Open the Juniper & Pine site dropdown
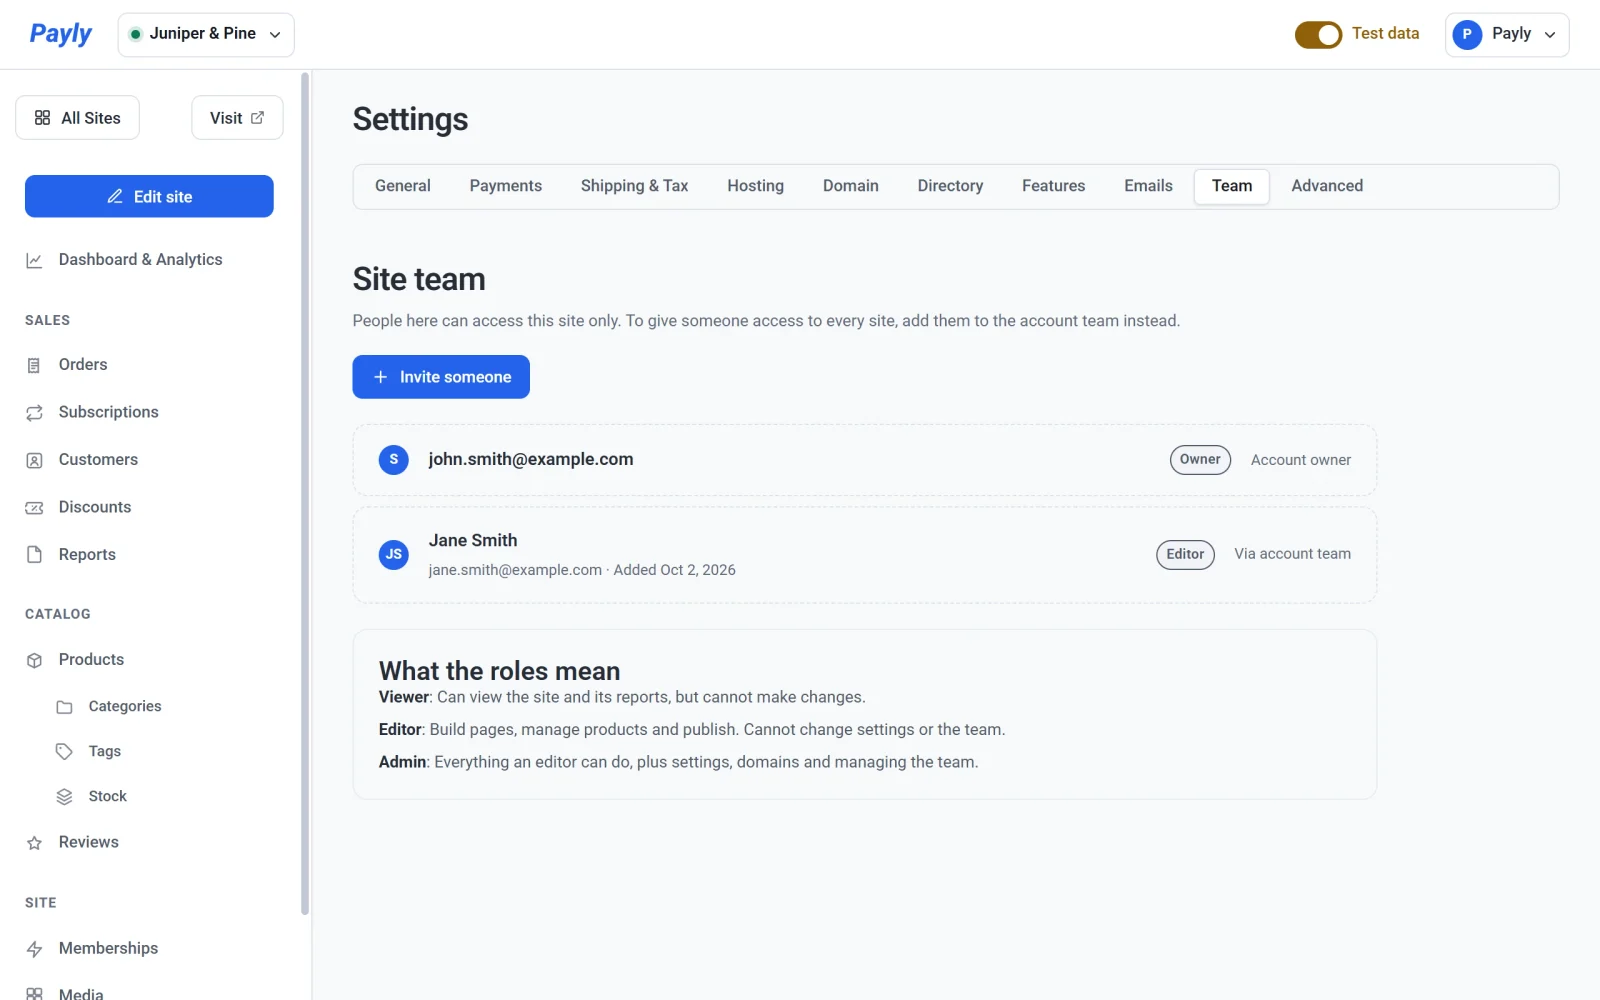The width and height of the screenshot is (1600, 1000). coord(206,35)
